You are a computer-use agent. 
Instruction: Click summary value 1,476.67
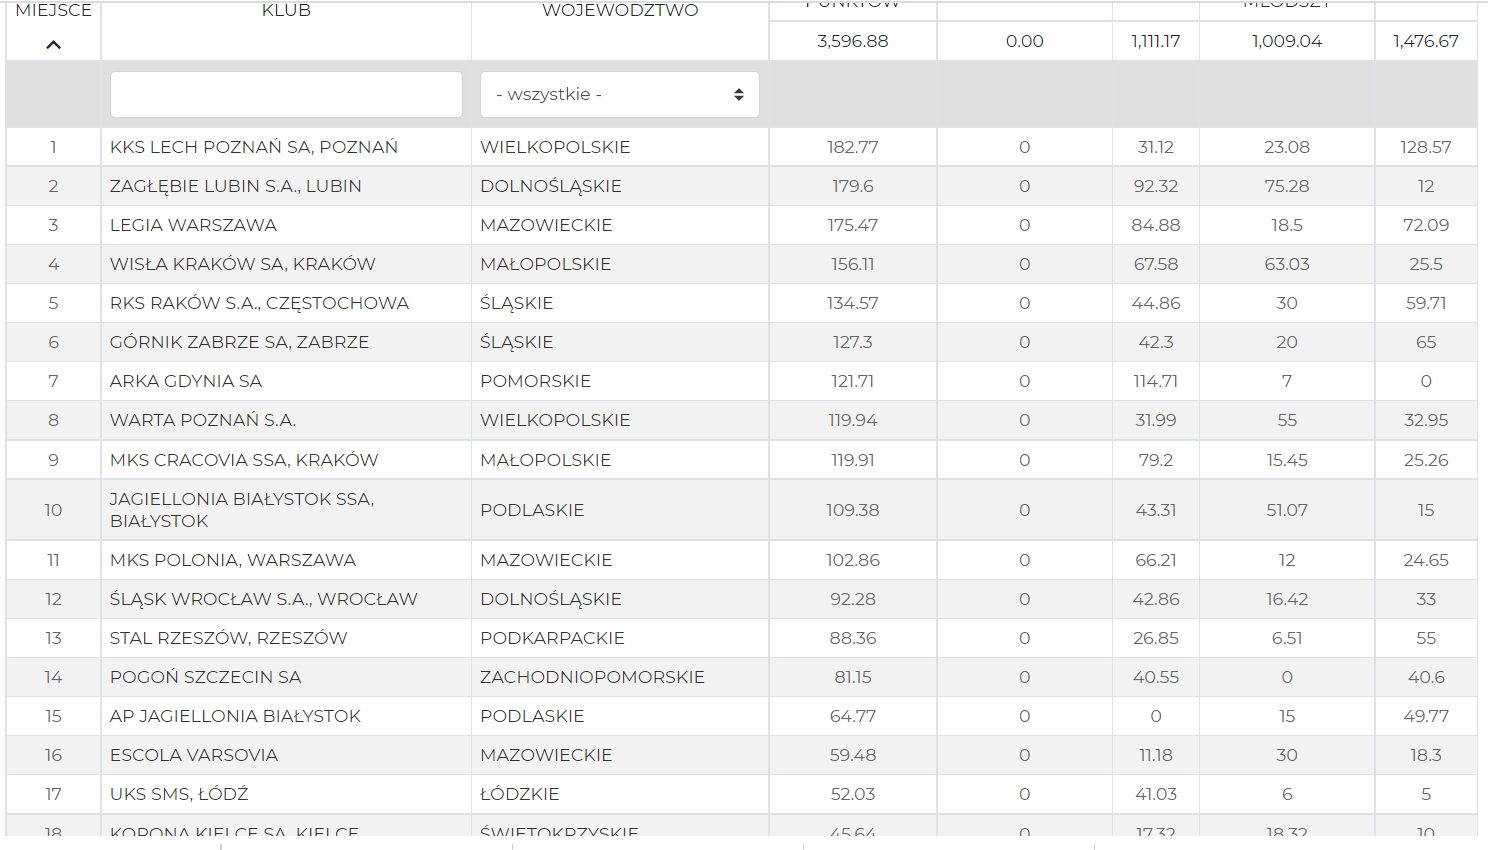coord(1426,41)
